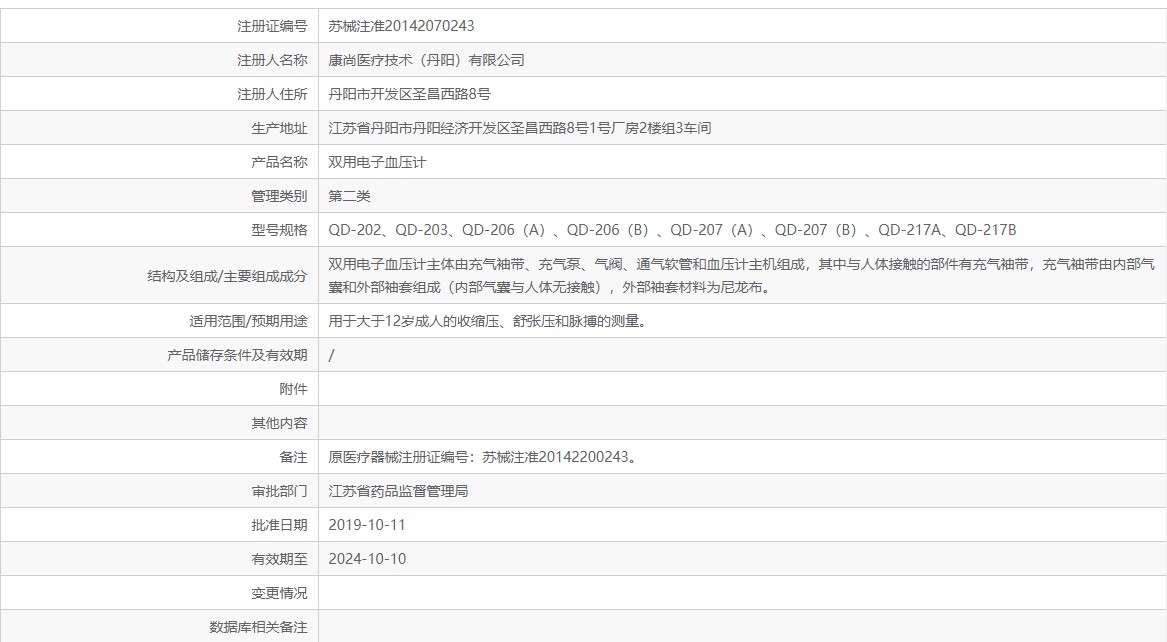Click company name 康尚医疗技术（丹阳）有限公司
The width and height of the screenshot is (1167, 642).
click(x=426, y=60)
